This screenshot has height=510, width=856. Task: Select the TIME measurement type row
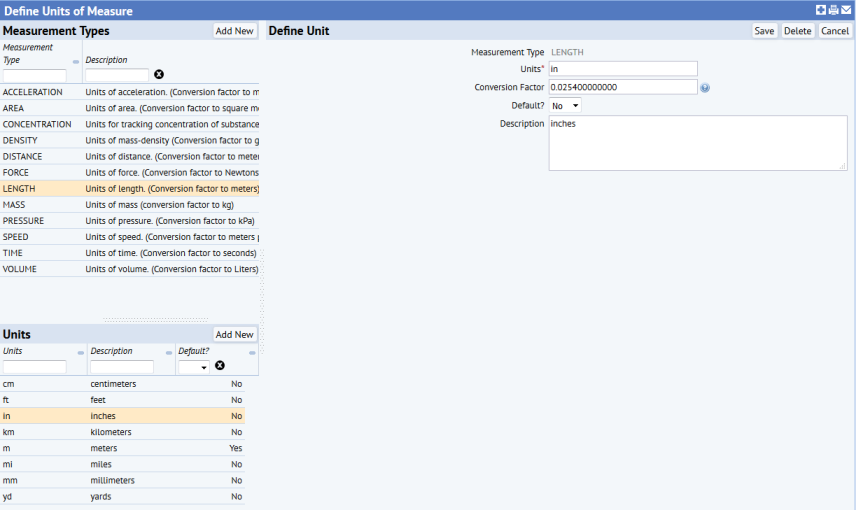pyautogui.click(x=129, y=253)
